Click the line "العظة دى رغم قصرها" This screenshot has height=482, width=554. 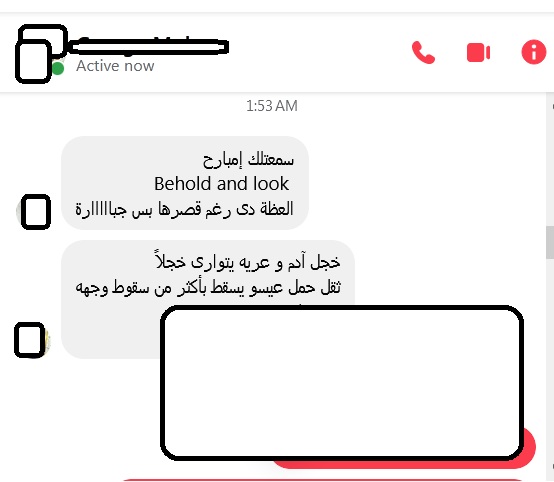[184, 209]
